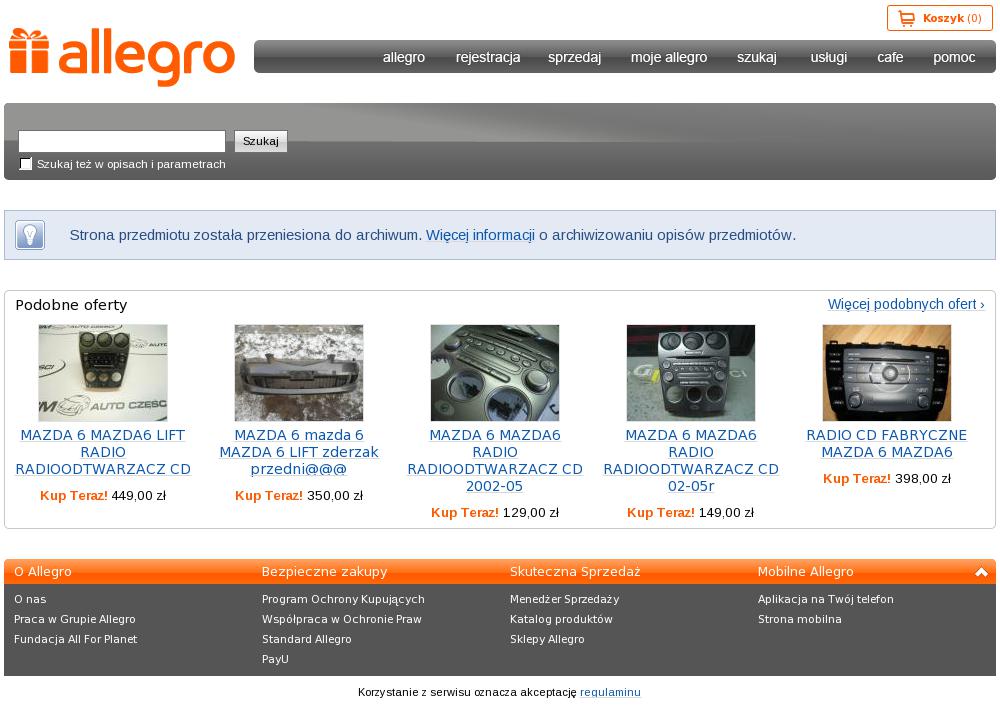Go to 'Strona mobilna' footer link
The width and height of the screenshot is (1000, 712).
(800, 619)
